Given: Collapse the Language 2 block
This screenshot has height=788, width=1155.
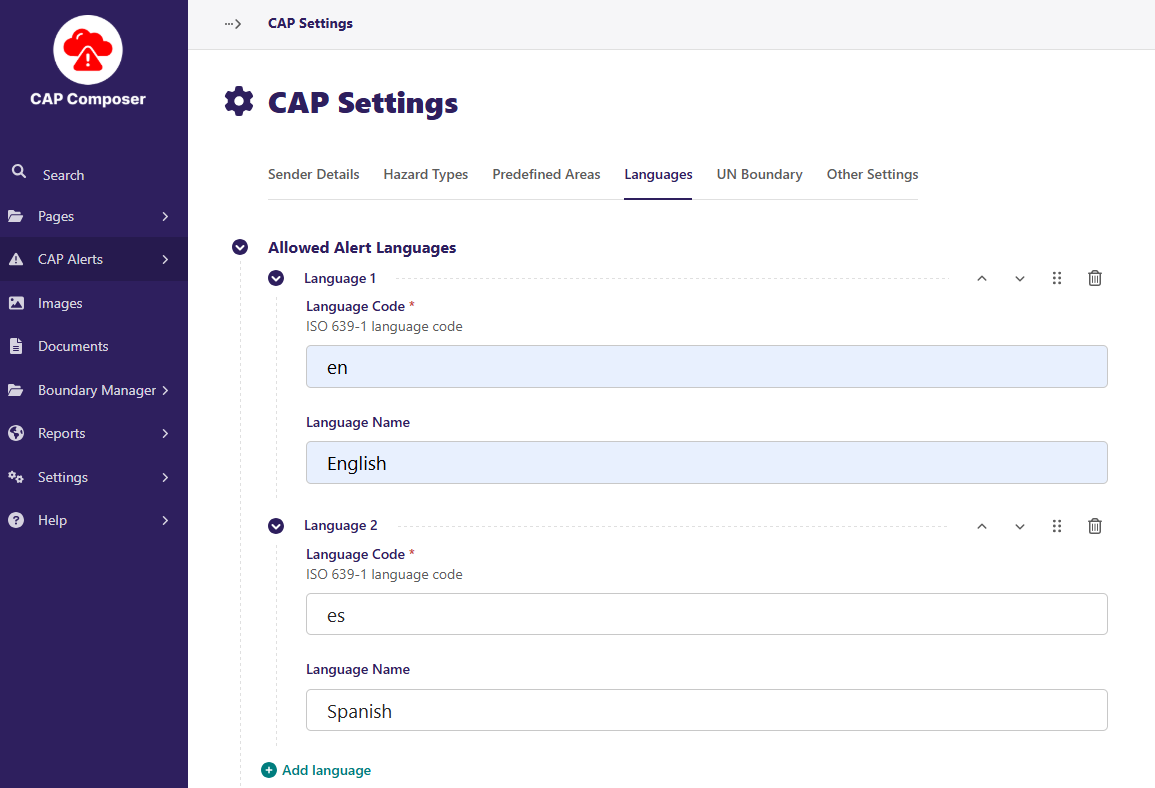Looking at the screenshot, I should 276,526.
